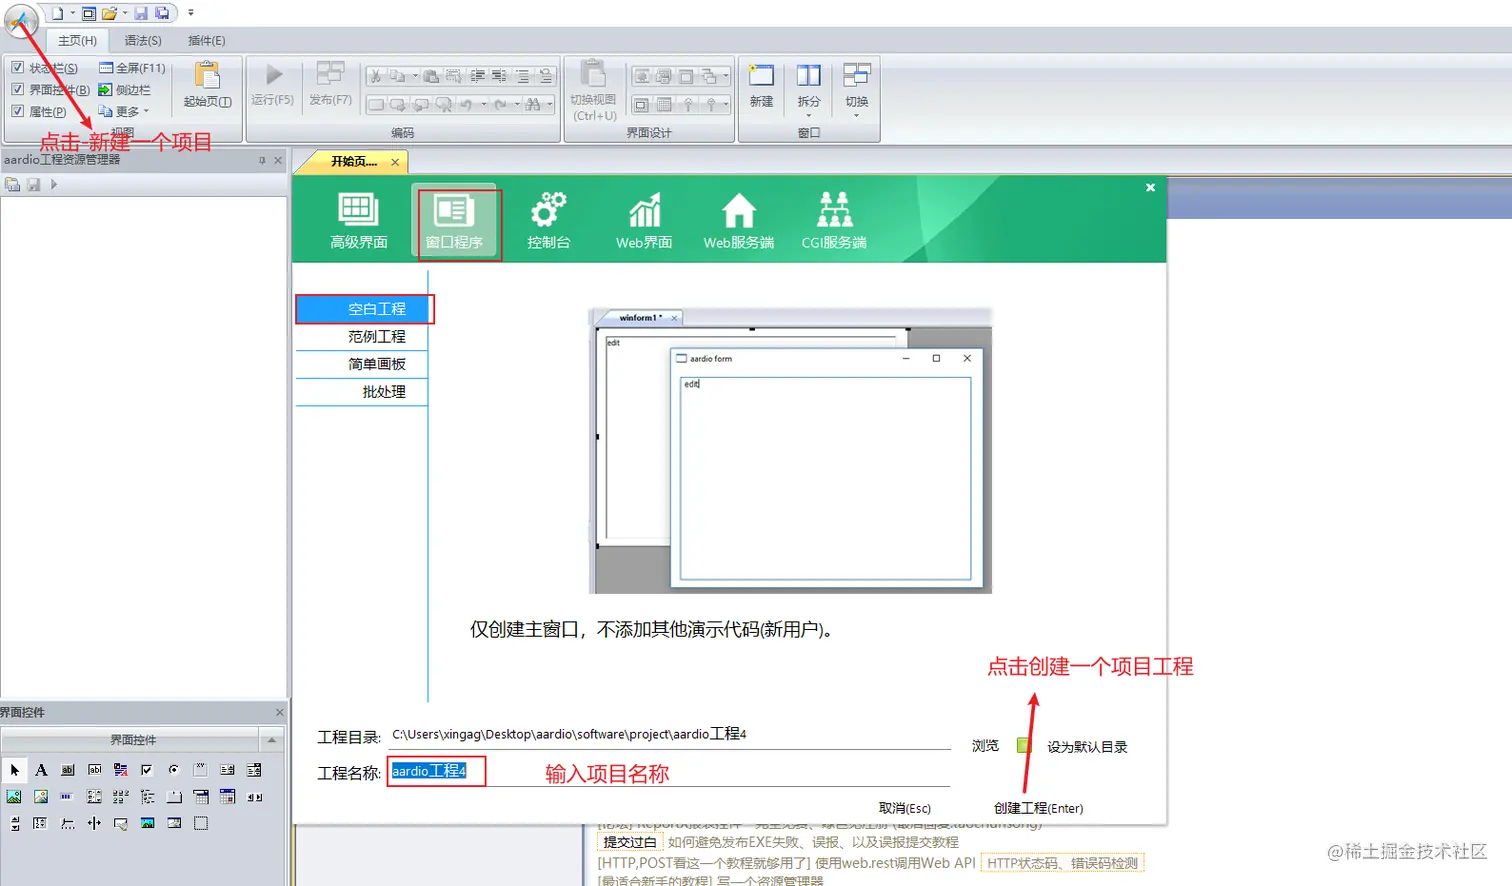
Task: Open the customize quick access toolbar arrow
Action: (x=190, y=13)
